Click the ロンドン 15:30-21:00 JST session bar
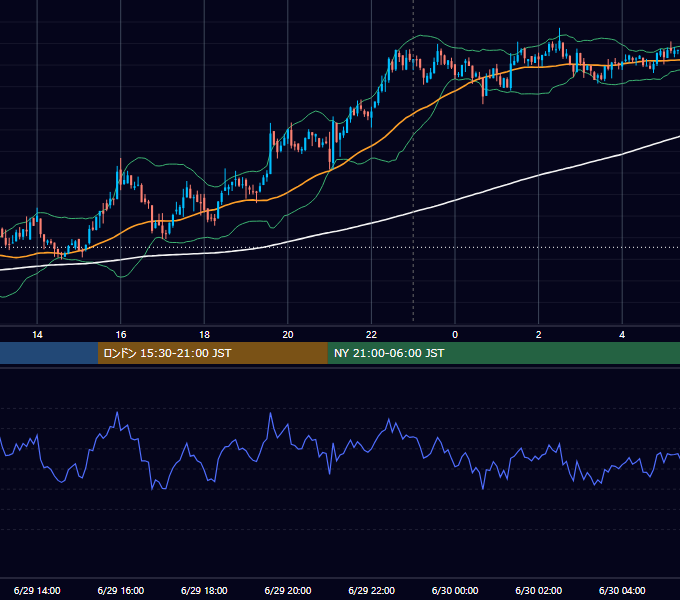The height and width of the screenshot is (600, 680). [212, 353]
